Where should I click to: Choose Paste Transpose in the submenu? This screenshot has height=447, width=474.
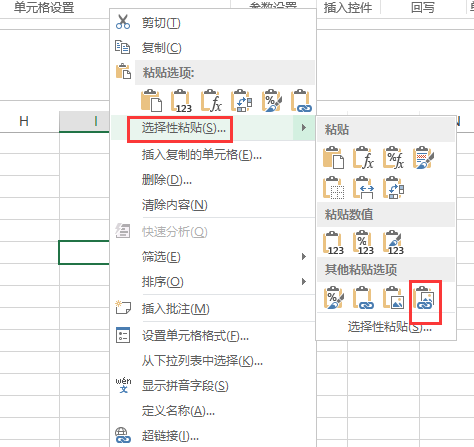[394, 188]
